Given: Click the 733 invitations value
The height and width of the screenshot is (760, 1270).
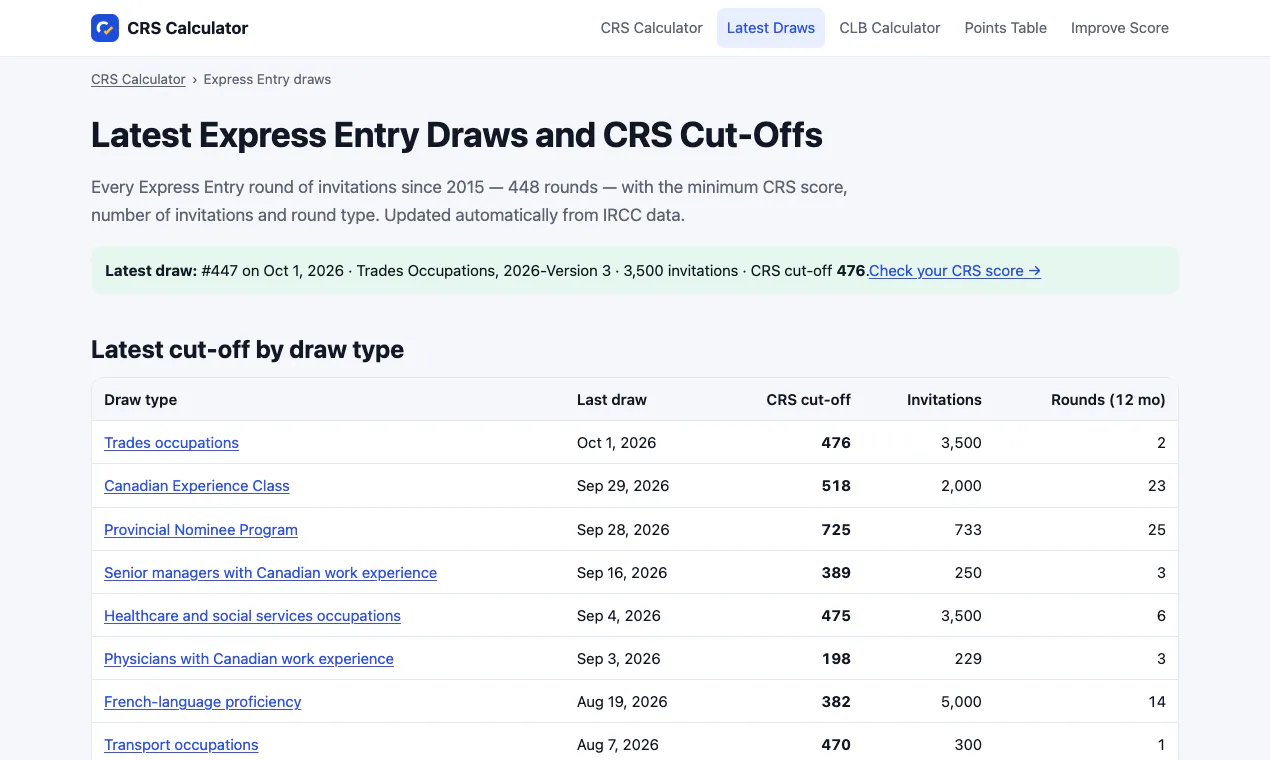Looking at the screenshot, I should tap(968, 530).
